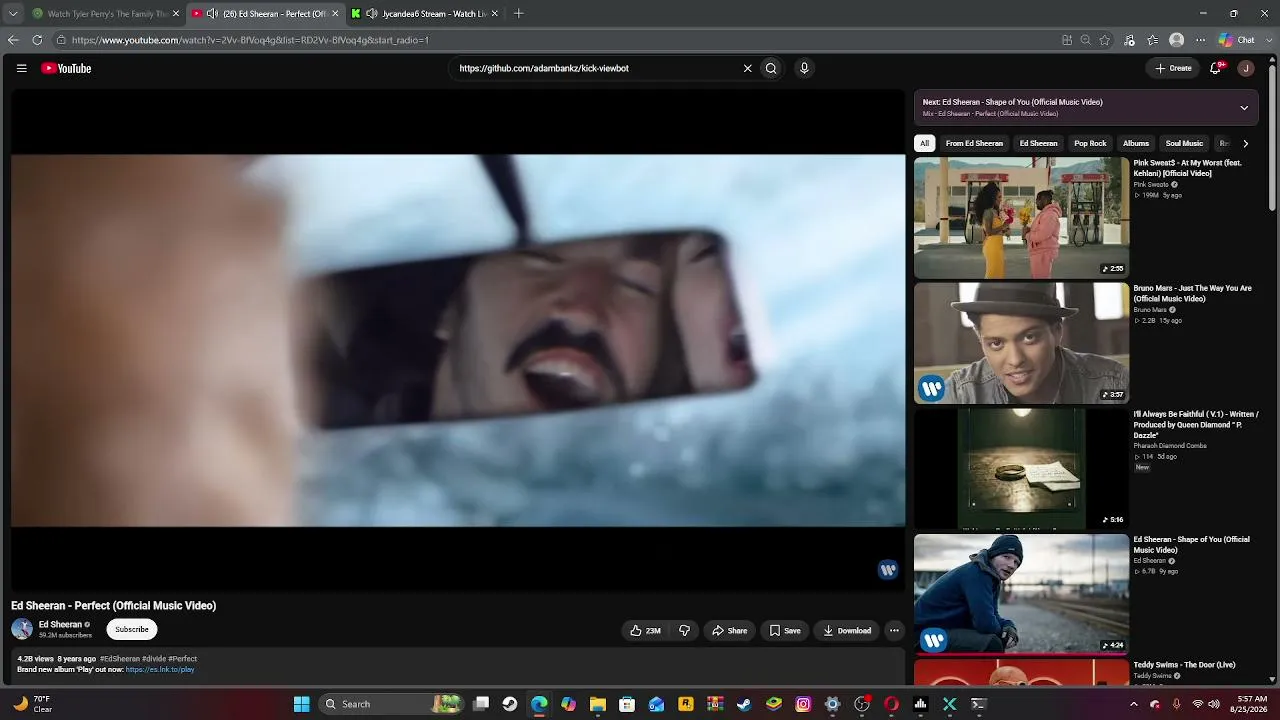Open Bruno Mars Just The Way You Are thumbnail
The image size is (1280, 720).
(x=1021, y=343)
